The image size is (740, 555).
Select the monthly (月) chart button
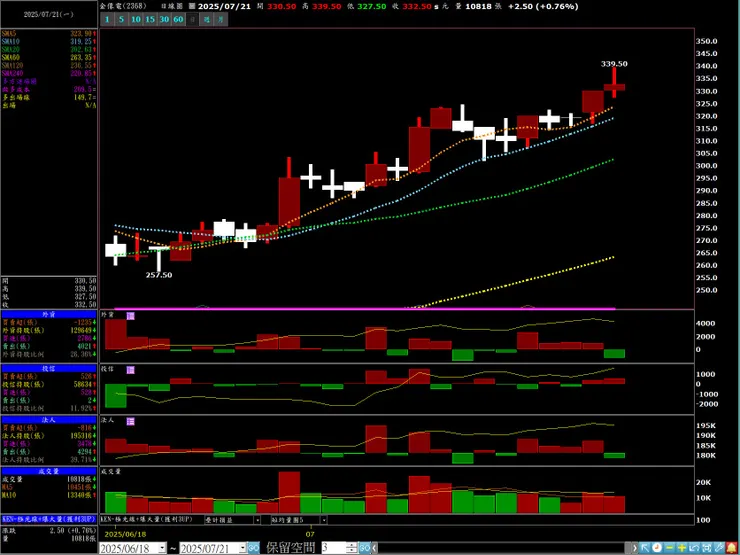220,19
